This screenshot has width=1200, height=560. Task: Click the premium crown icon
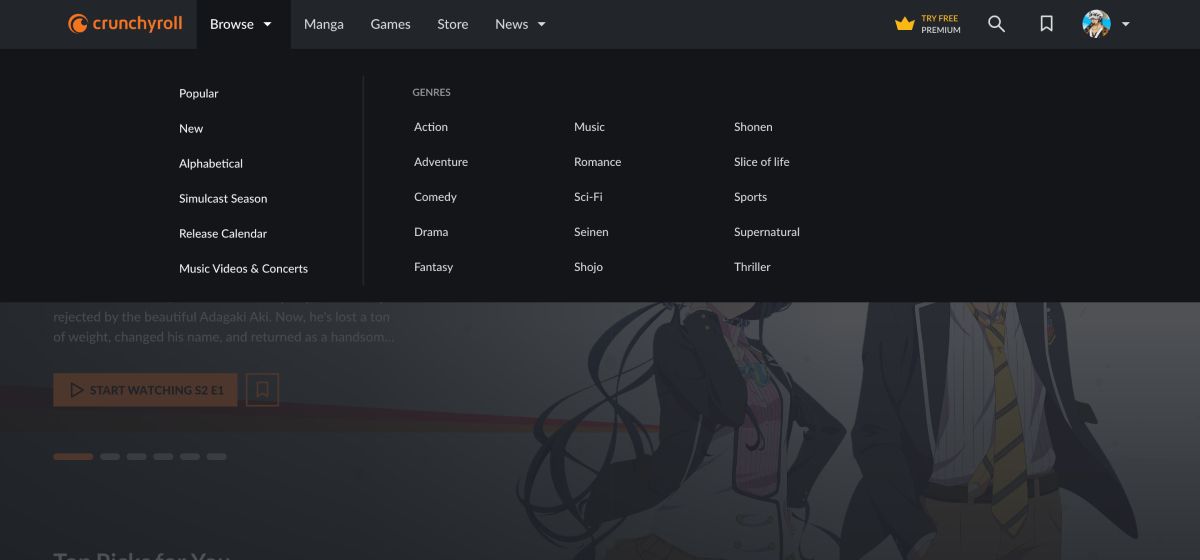[905, 24]
